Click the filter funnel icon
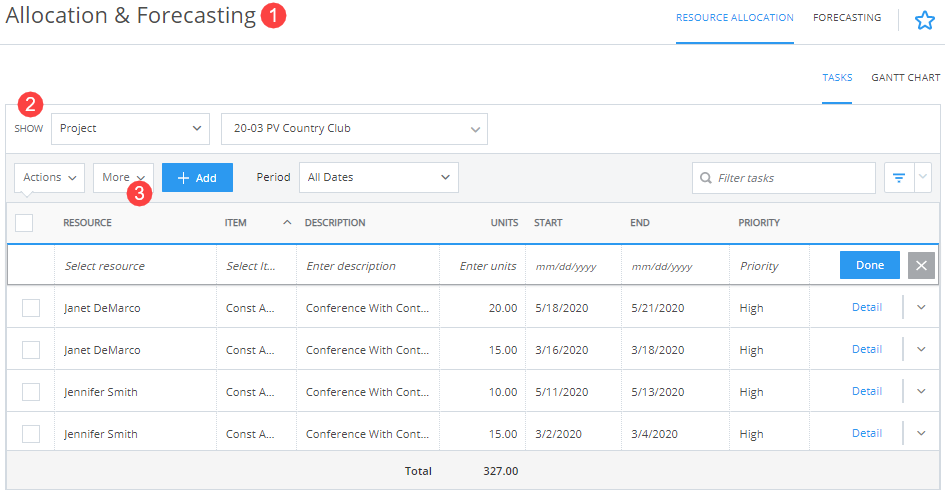Viewport: 945px width, 490px height. (x=899, y=178)
